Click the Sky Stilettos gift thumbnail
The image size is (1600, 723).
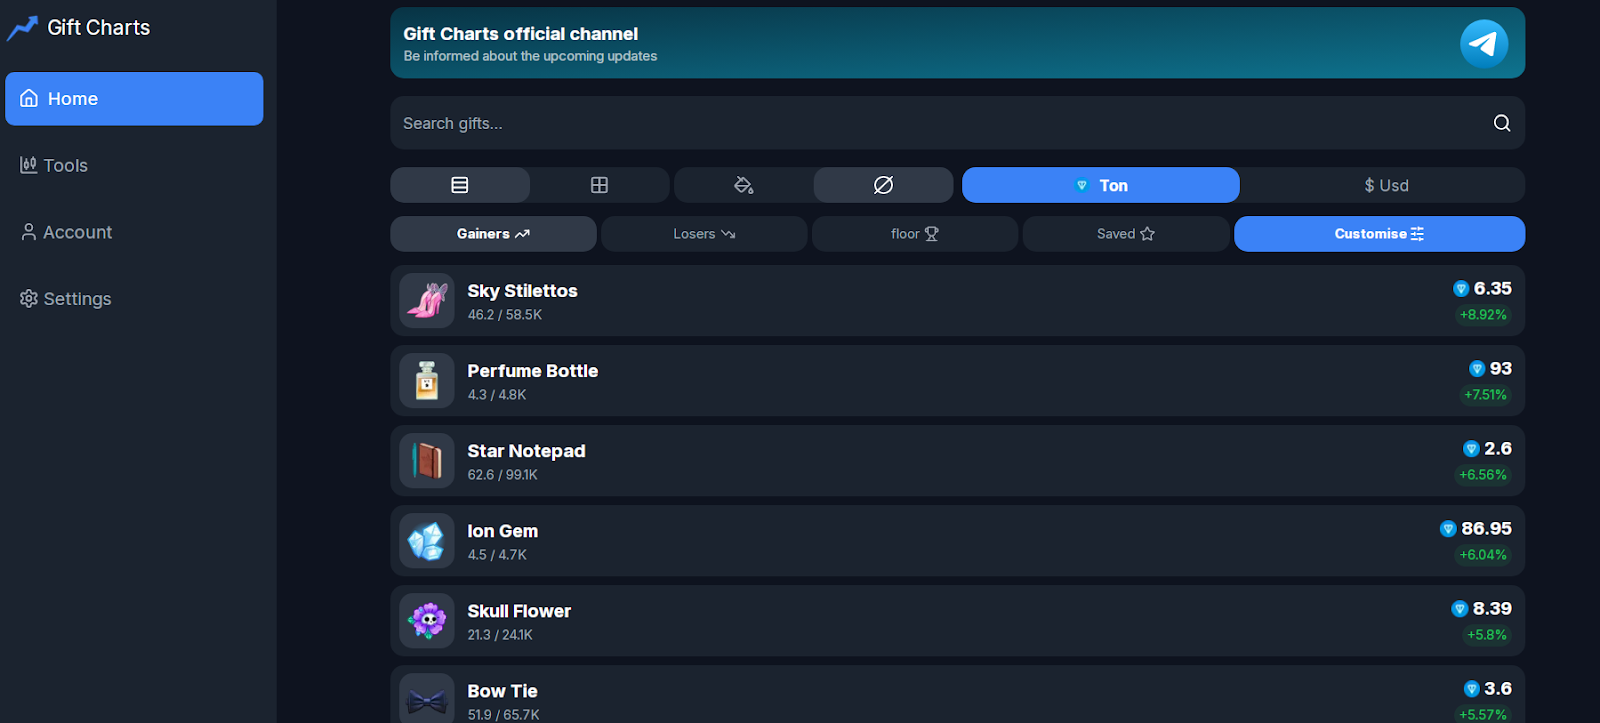(x=427, y=301)
